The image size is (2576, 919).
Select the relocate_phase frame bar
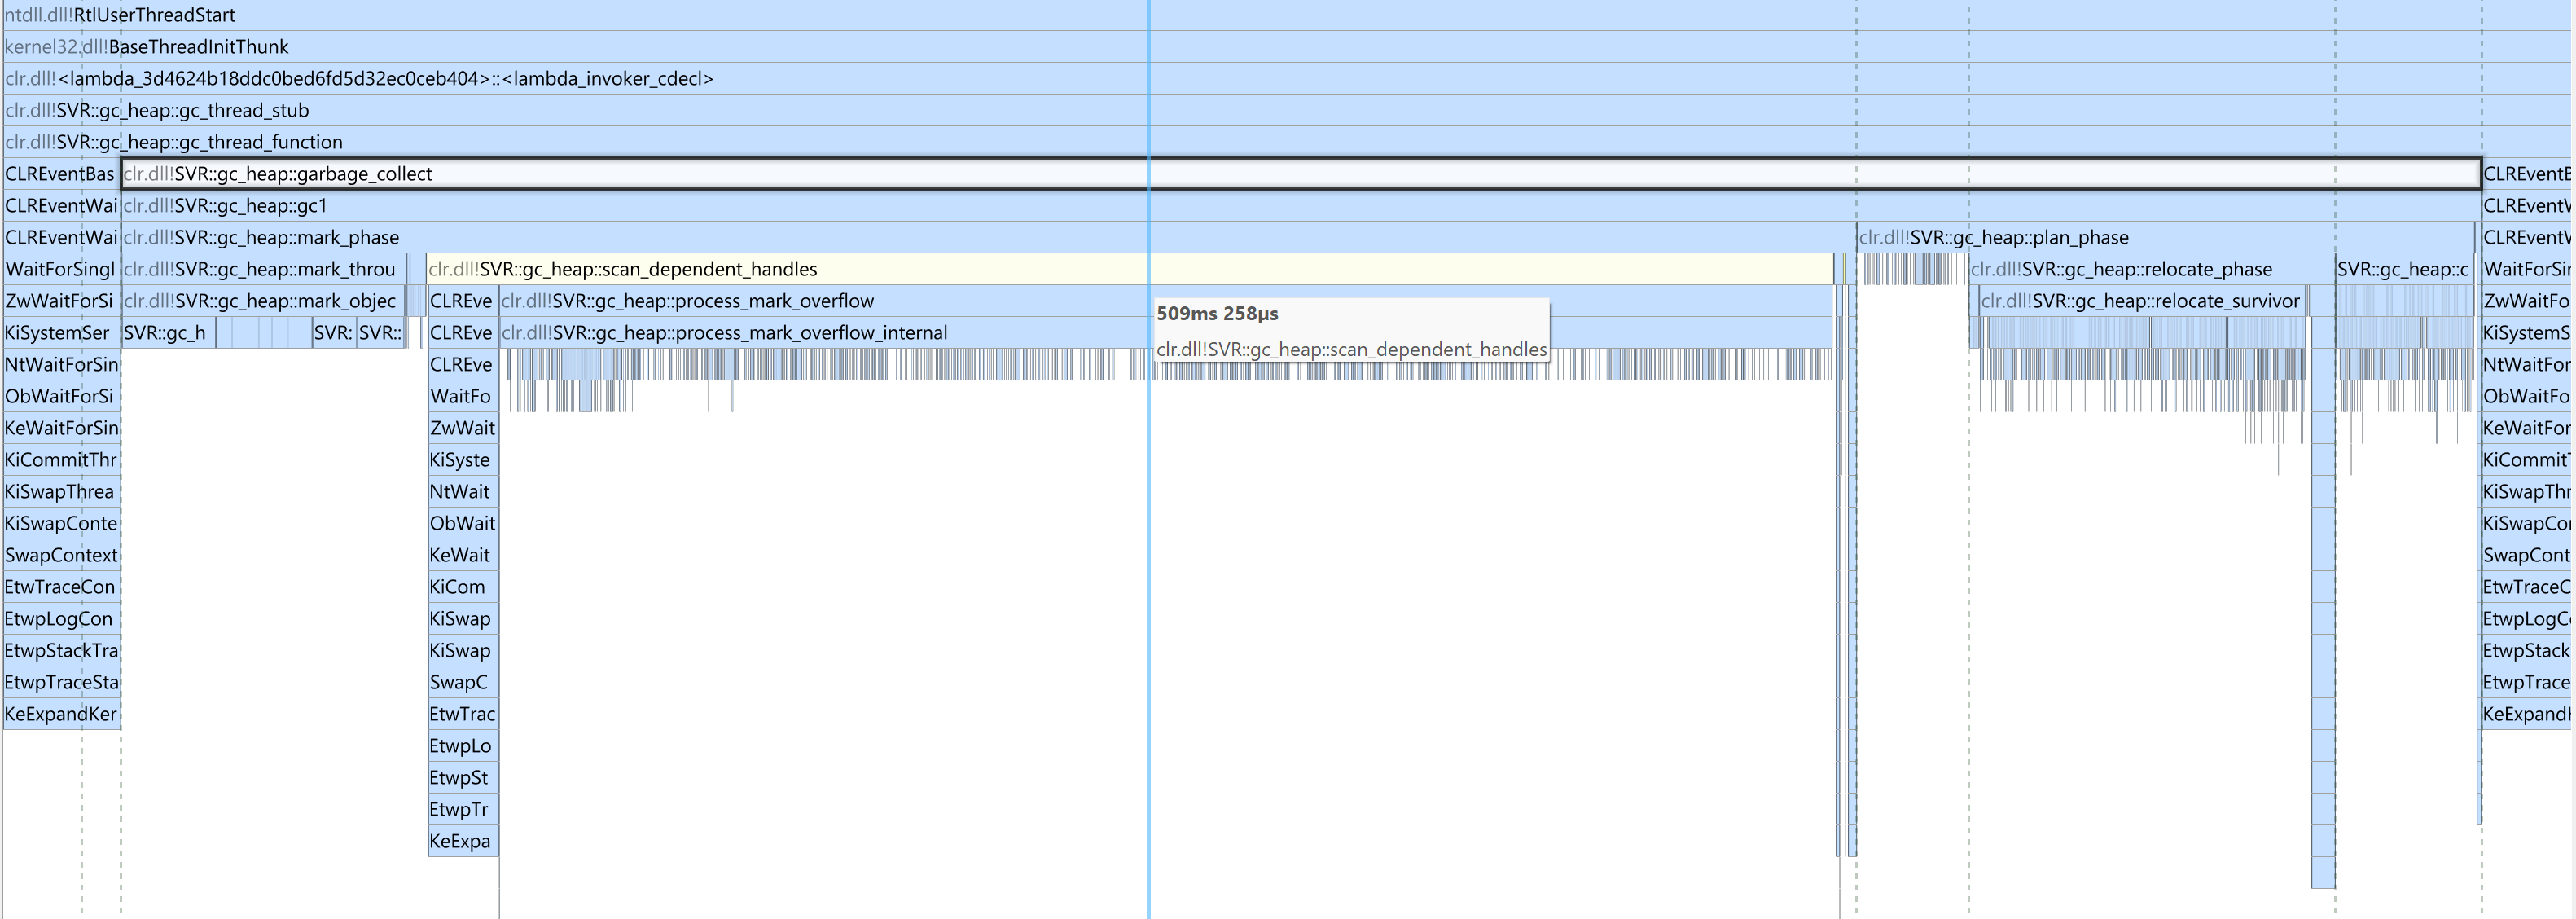pyautogui.click(x=2150, y=269)
